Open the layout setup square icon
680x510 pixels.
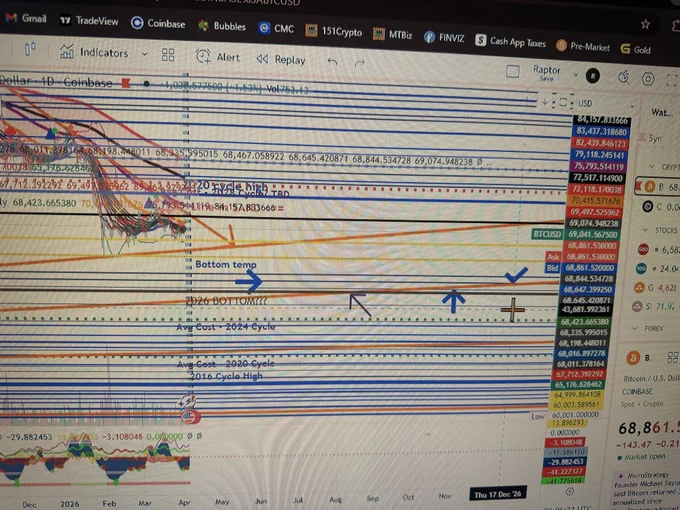pyautogui.click(x=513, y=71)
